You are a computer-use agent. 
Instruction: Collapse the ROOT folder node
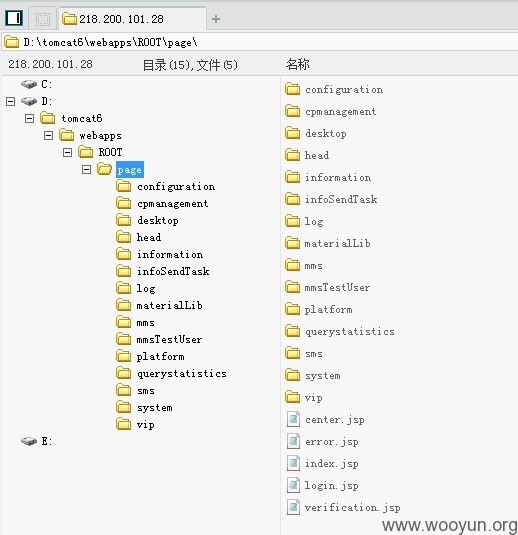click(x=68, y=152)
